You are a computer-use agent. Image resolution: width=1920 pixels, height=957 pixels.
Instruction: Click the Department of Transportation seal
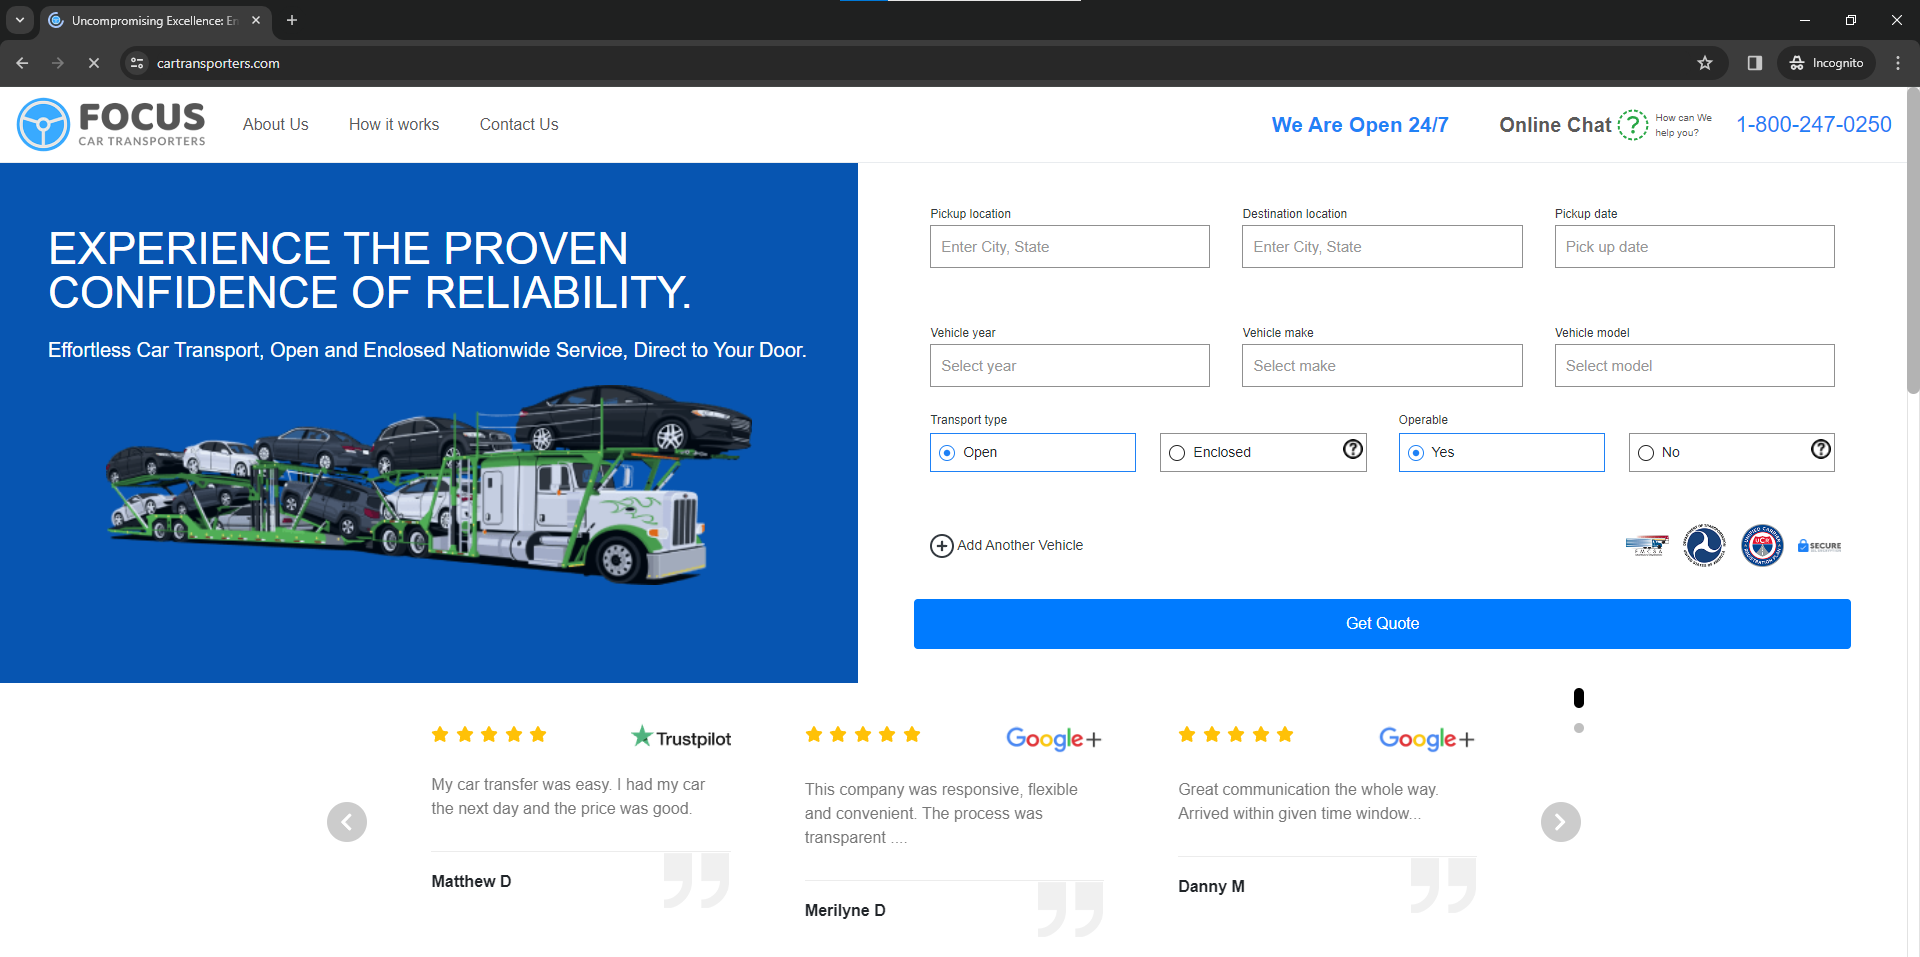(x=1704, y=545)
